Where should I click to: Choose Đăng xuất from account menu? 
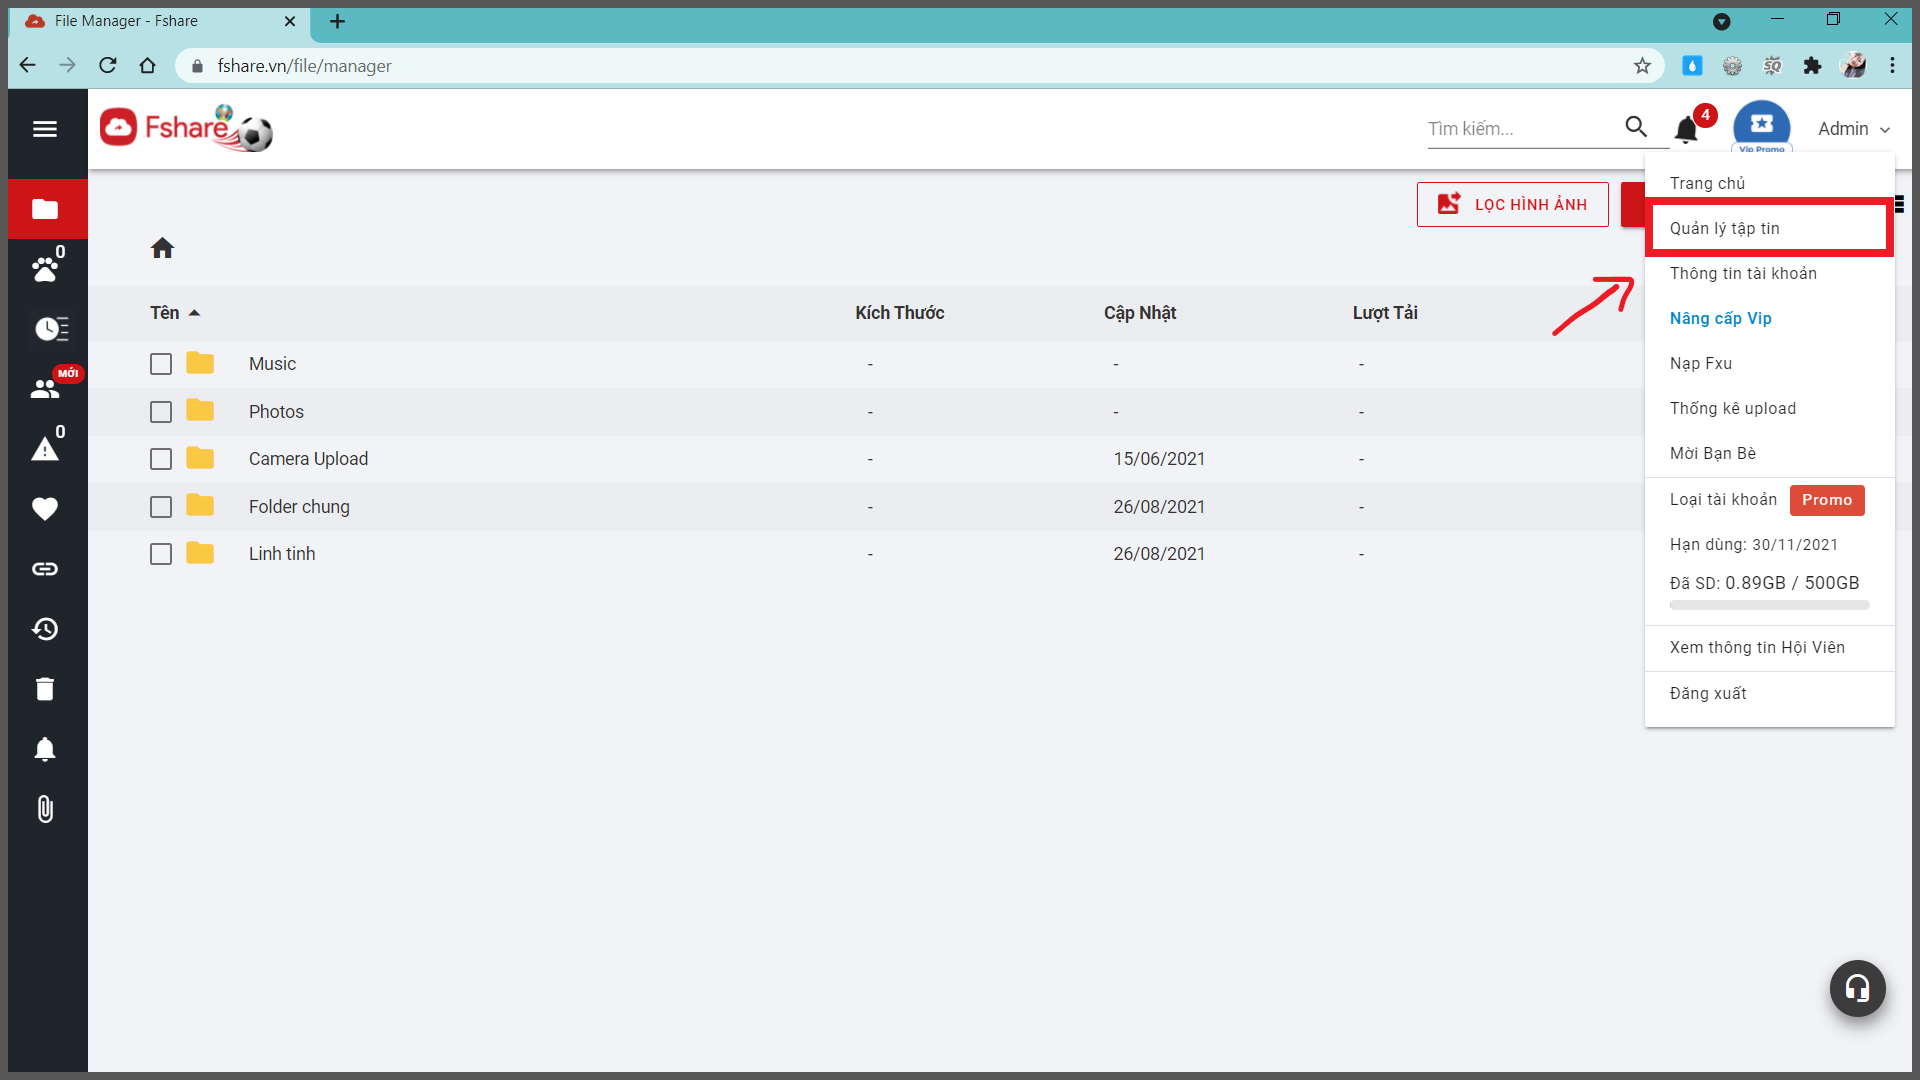pos(1708,693)
